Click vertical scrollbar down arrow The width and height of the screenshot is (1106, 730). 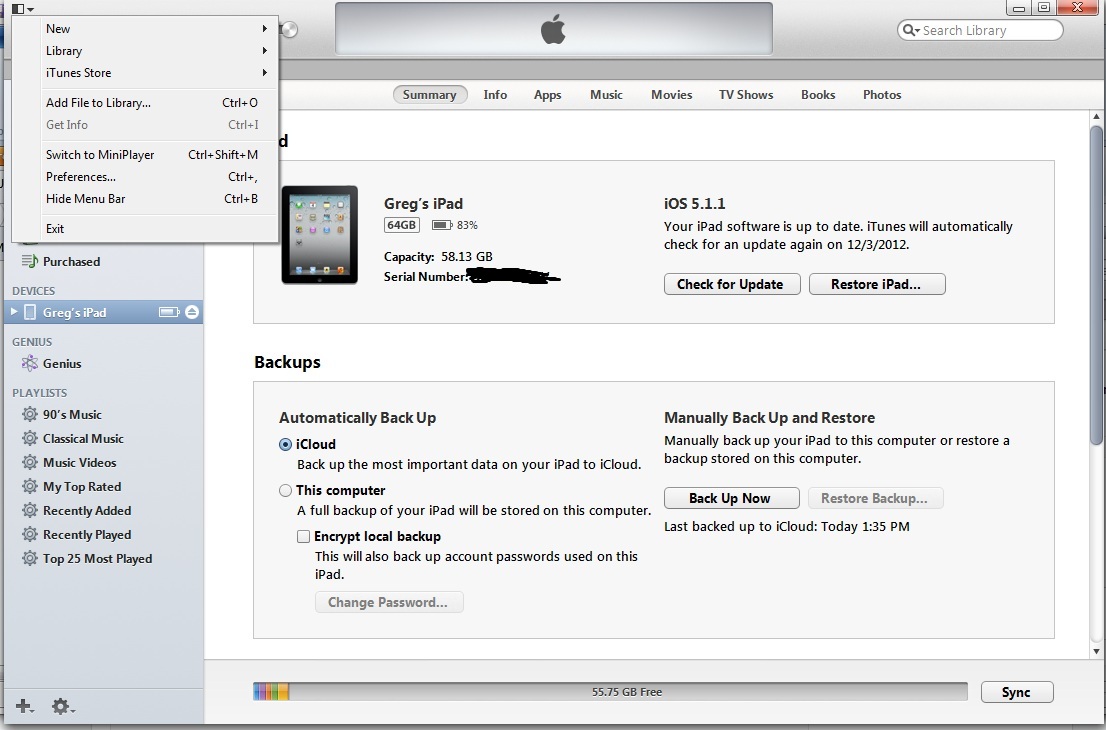[x=1096, y=652]
